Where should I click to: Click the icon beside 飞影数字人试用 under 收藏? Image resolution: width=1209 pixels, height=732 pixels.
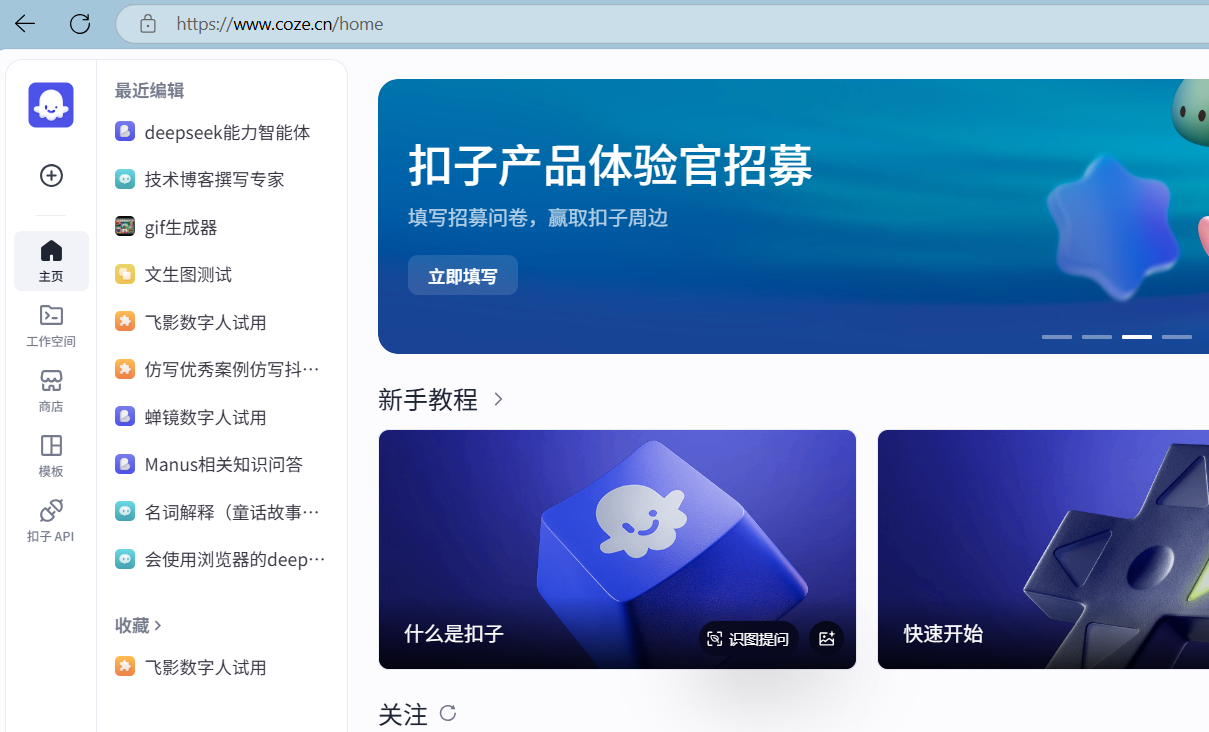pos(125,666)
